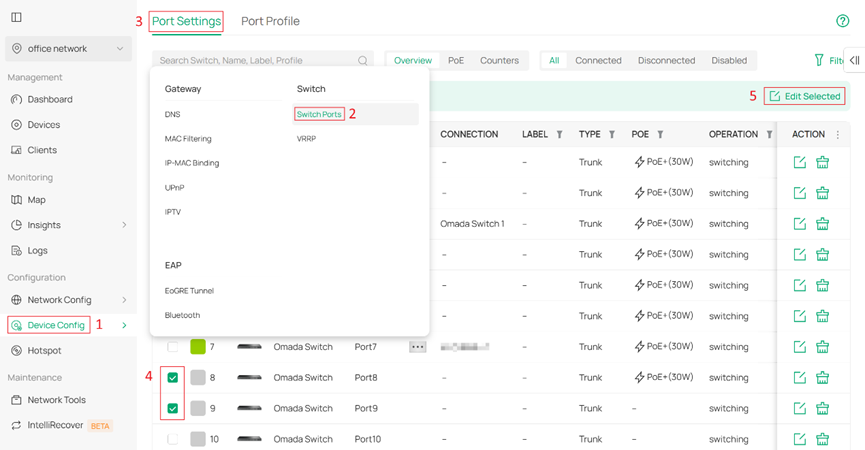Click the Filter funnel icon
This screenshot has width=865, height=450.
click(x=821, y=61)
